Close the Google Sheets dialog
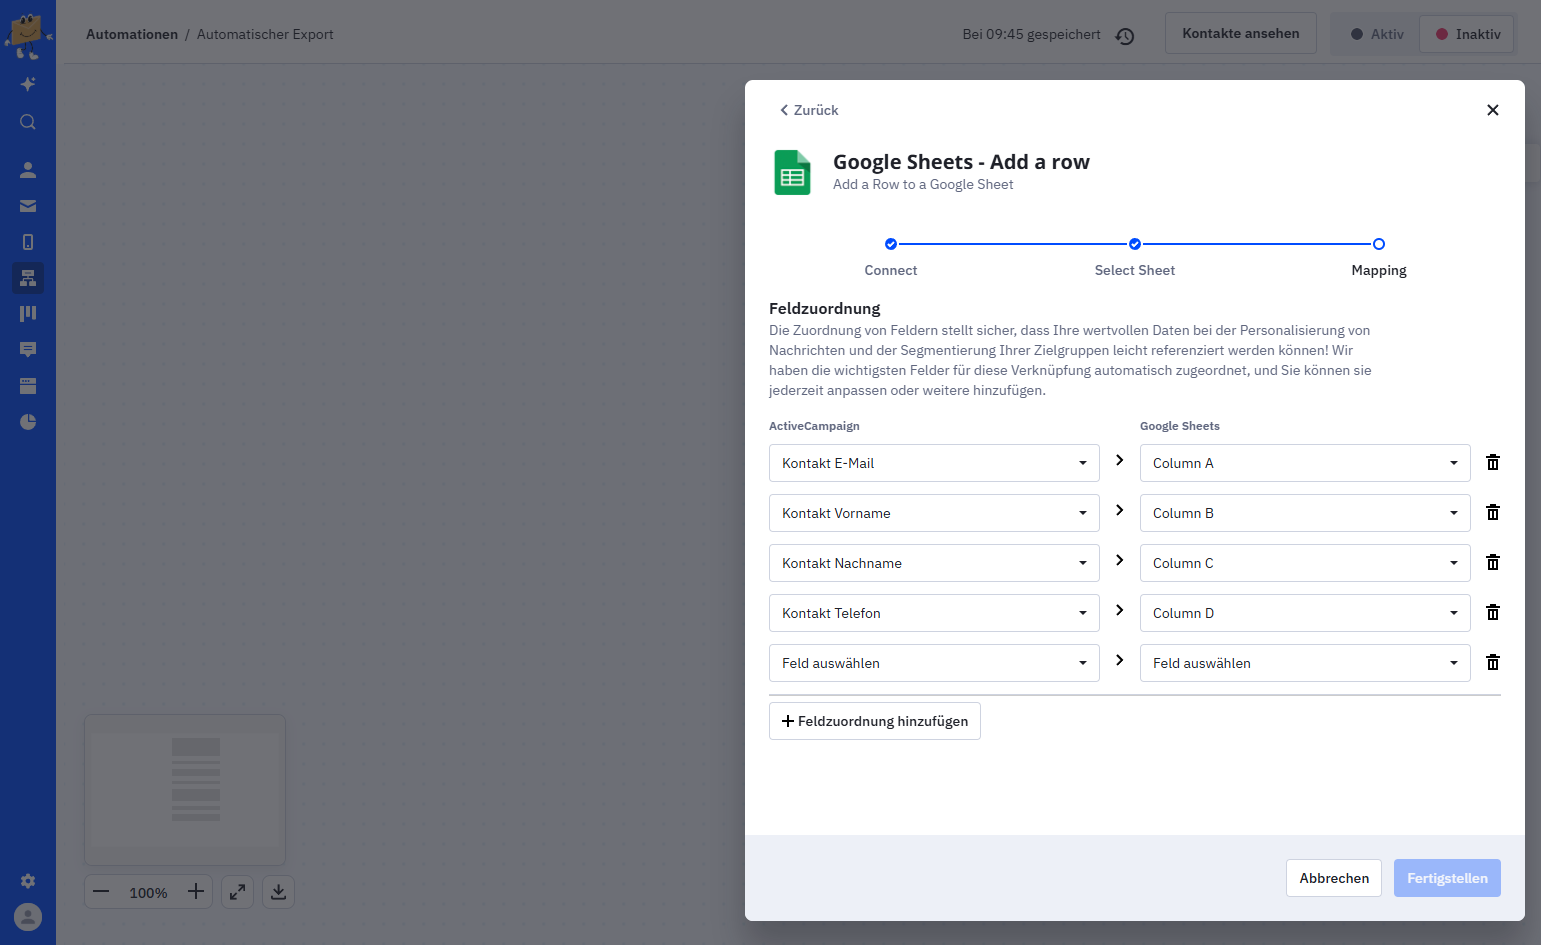The width and height of the screenshot is (1541, 945). 1493,110
